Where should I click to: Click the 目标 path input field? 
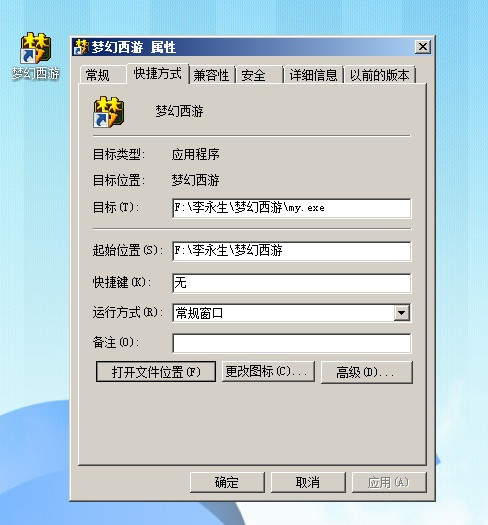(x=291, y=208)
